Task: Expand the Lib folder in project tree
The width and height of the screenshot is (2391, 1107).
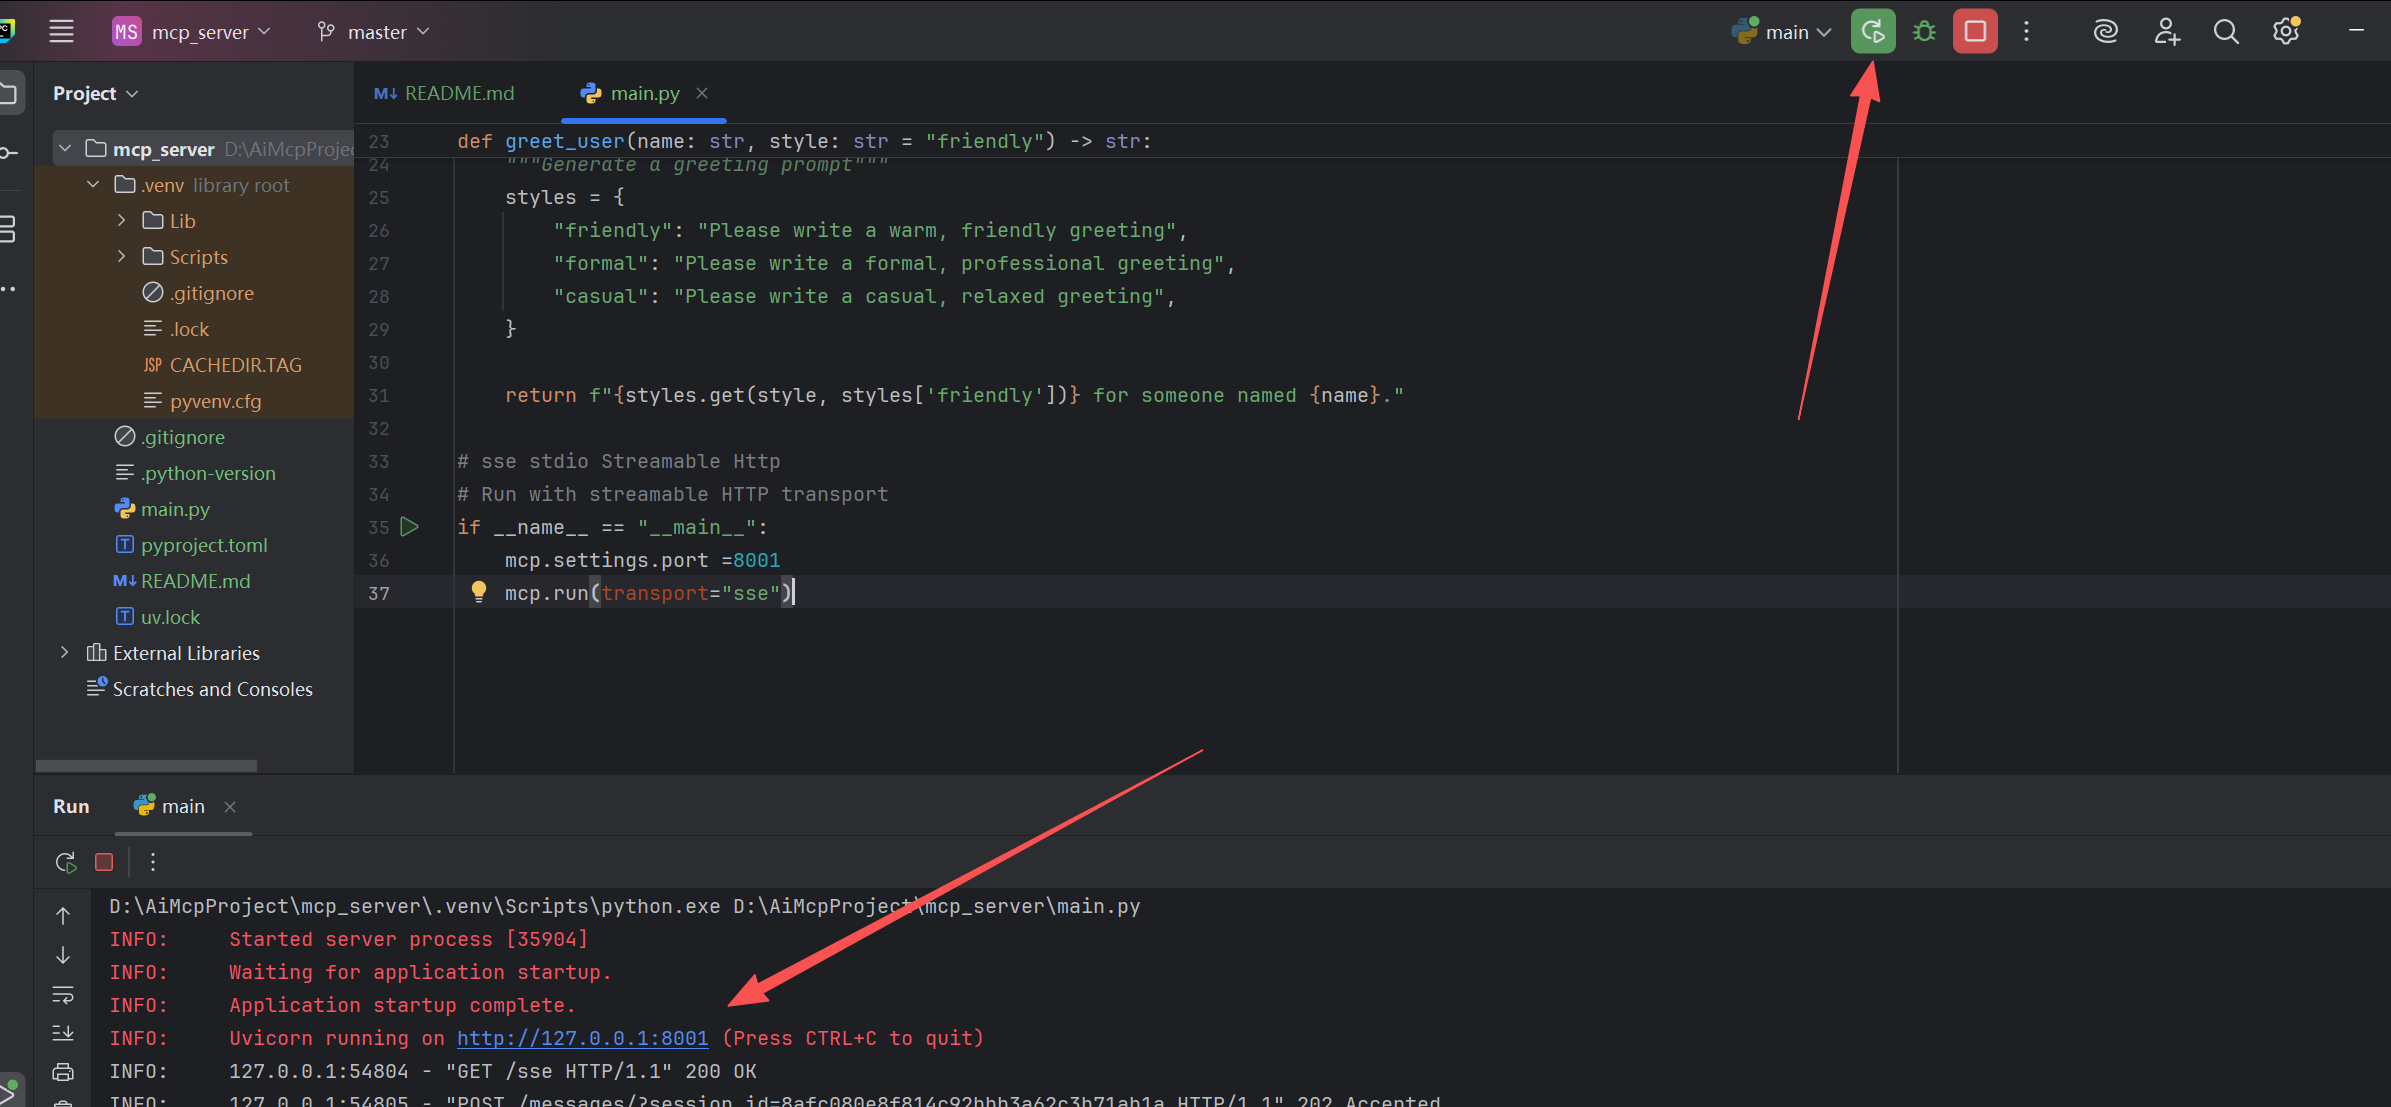Action: tap(122, 220)
